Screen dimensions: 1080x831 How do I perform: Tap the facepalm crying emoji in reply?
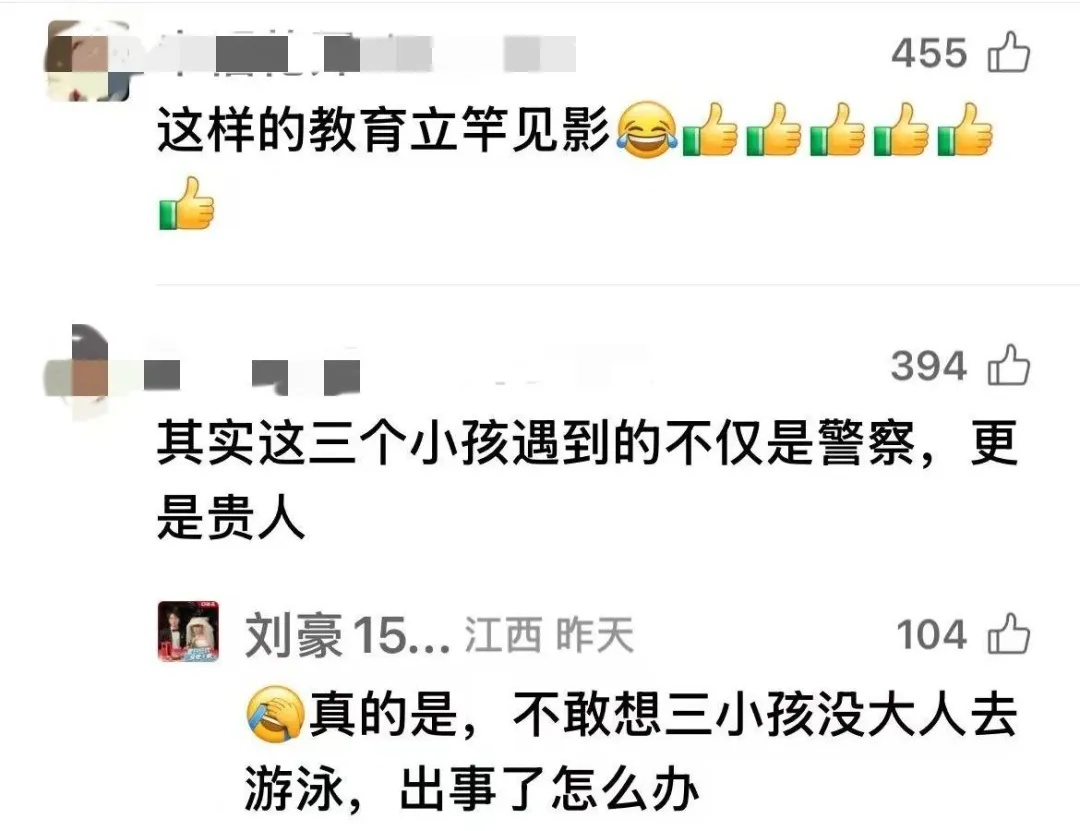(276, 715)
